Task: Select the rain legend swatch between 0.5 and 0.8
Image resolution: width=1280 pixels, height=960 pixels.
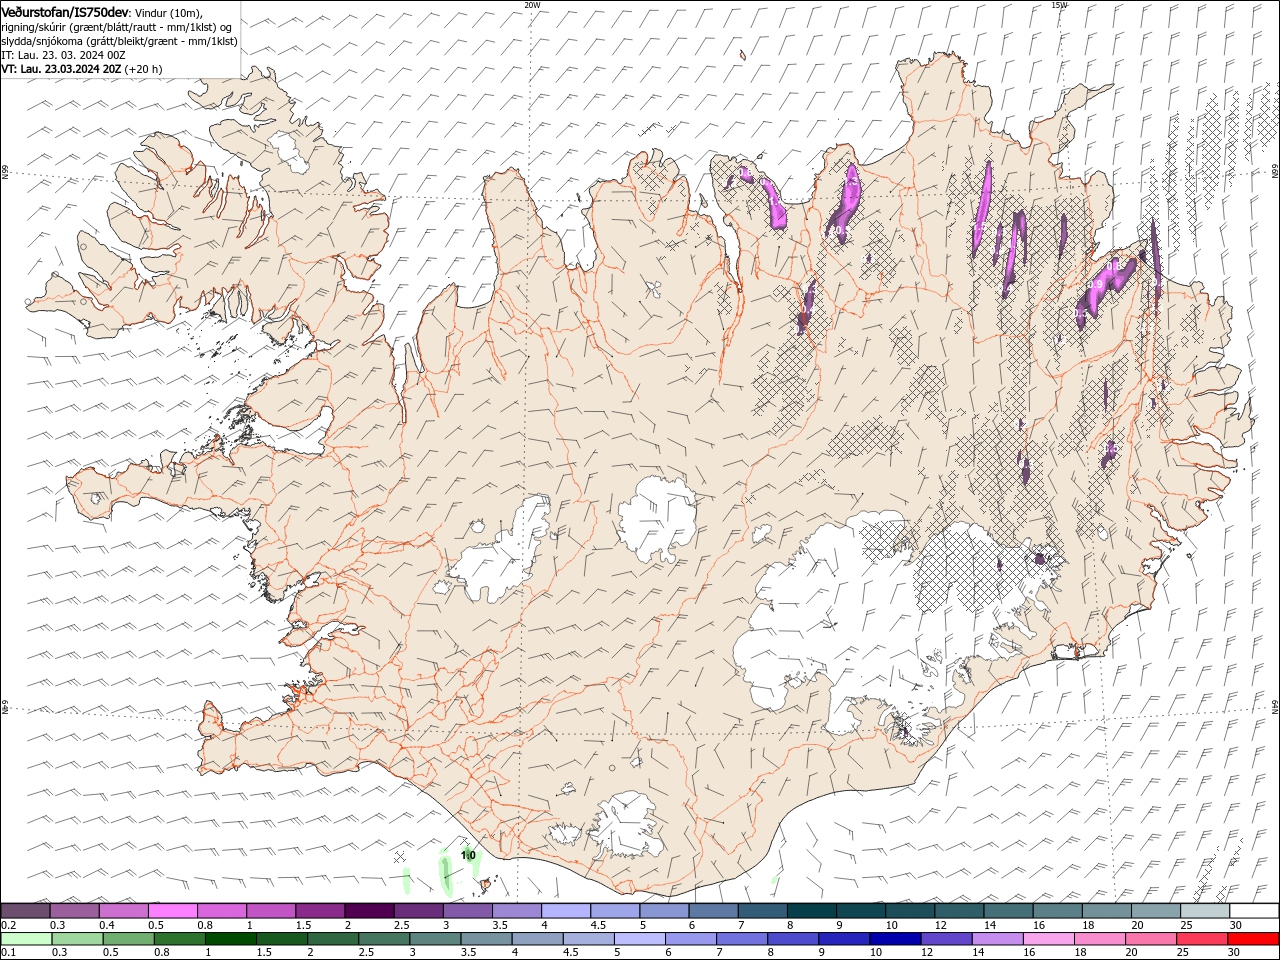Action: [128, 939]
